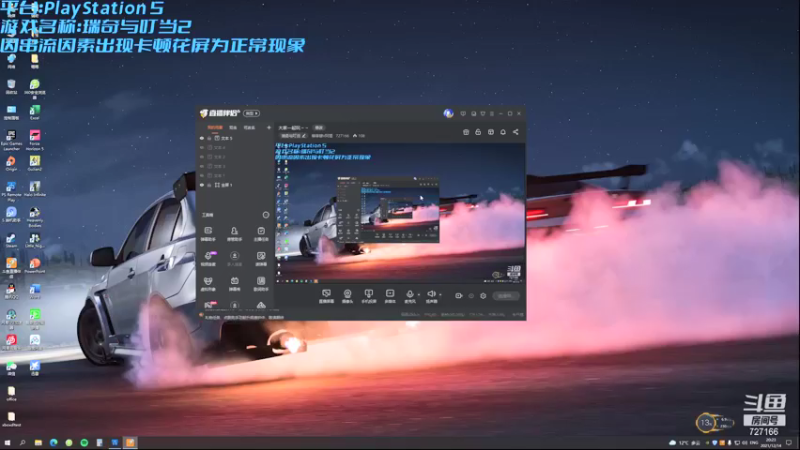
Task: Click the start streaming button bottom right
Action: click(x=506, y=296)
